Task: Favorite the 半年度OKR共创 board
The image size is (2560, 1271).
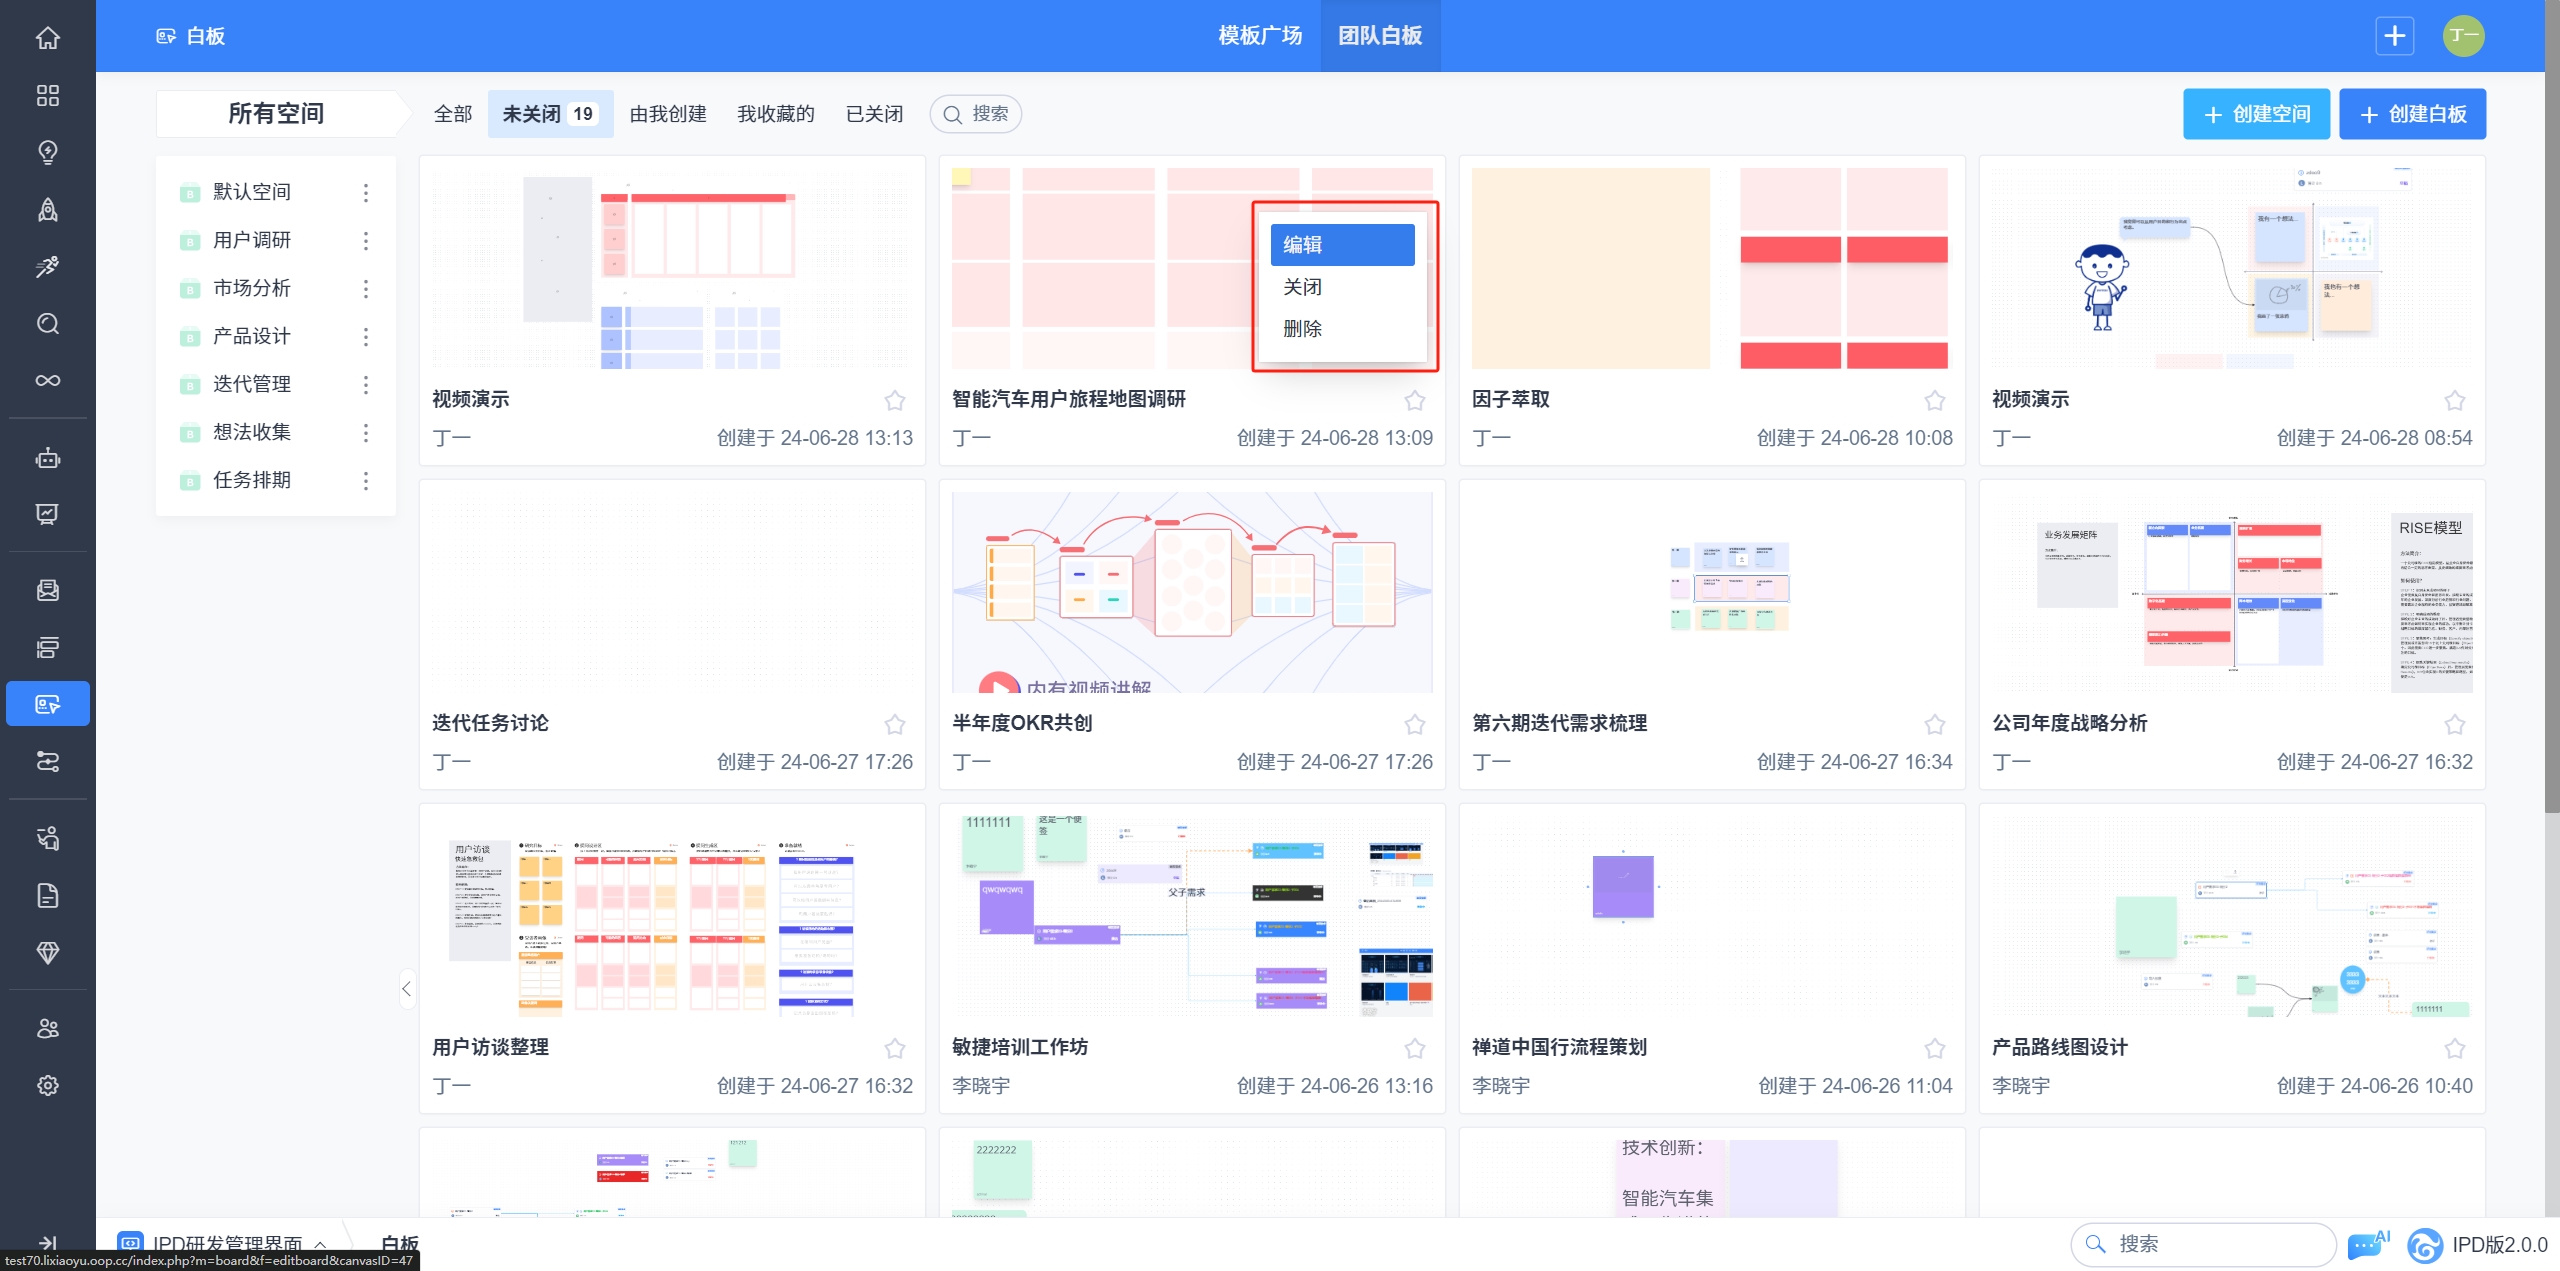Action: 1414,724
